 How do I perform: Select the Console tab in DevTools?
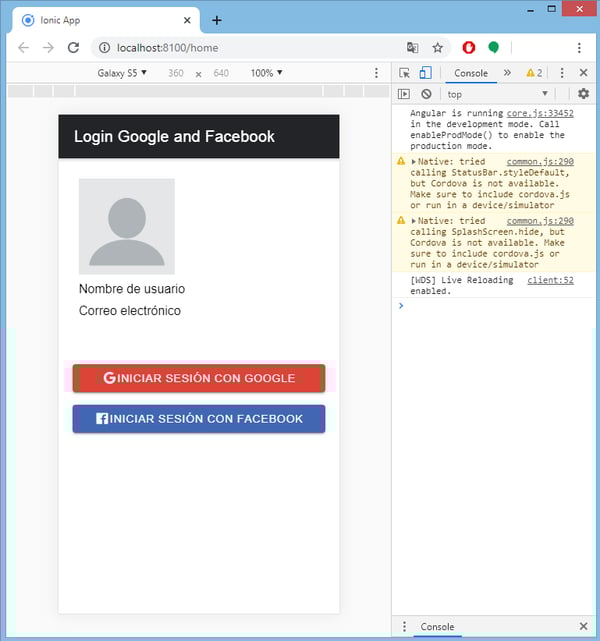click(x=471, y=73)
